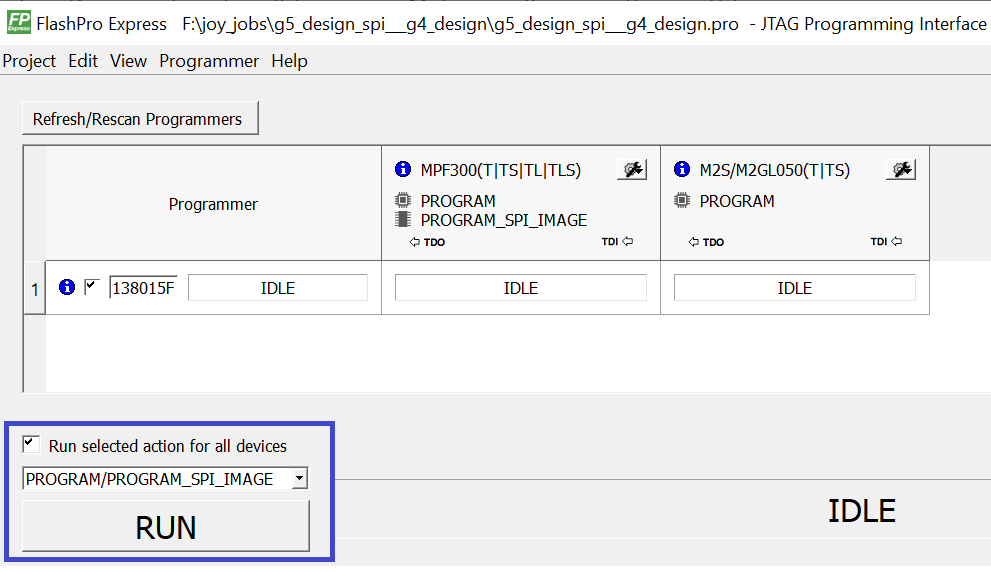Click Refresh/Rescan Programmers button

(138, 119)
